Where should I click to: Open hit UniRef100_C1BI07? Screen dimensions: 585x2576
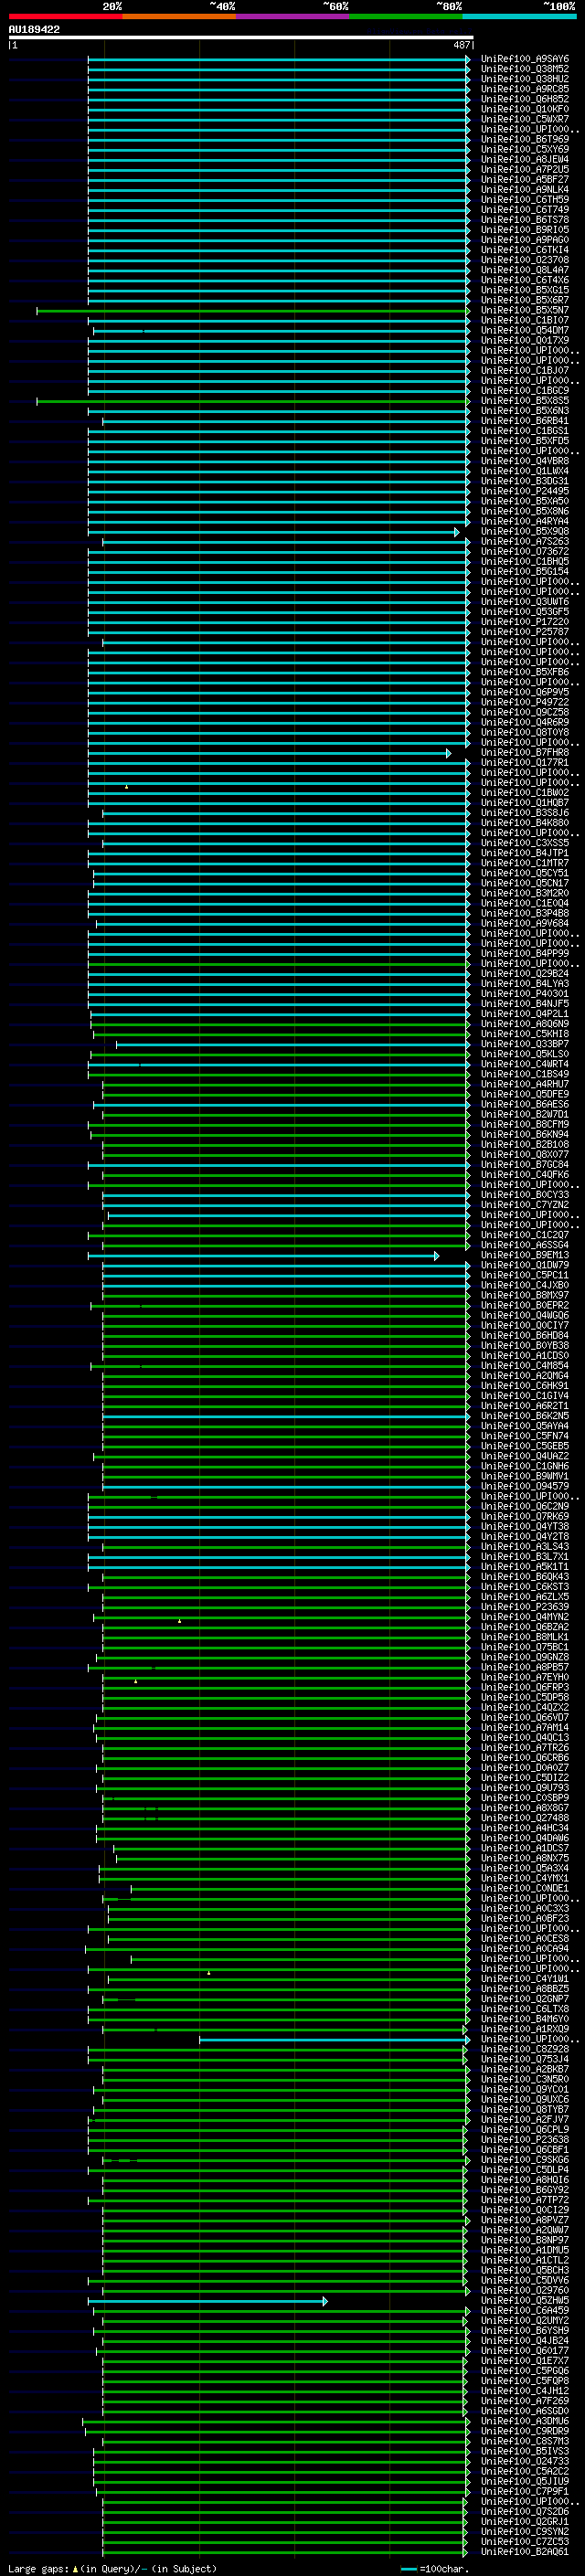(524, 320)
